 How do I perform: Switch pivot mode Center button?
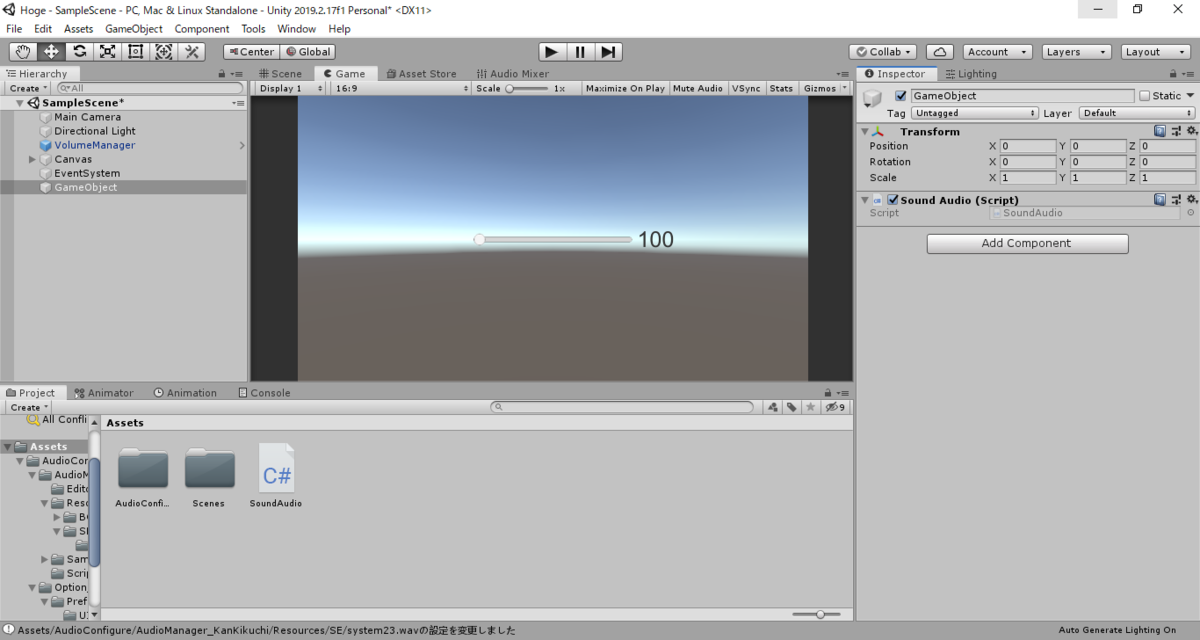click(x=250, y=52)
